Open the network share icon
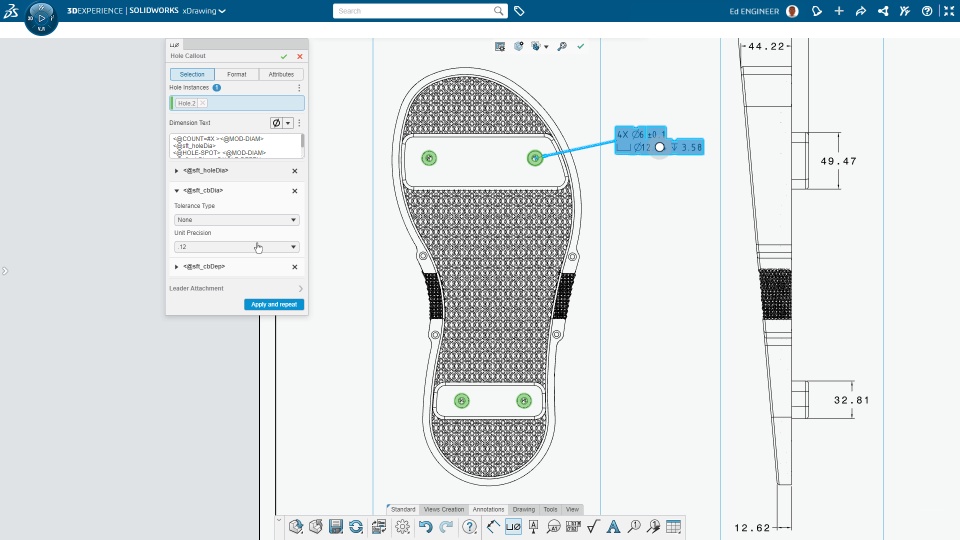This screenshot has width=960, height=540. (x=883, y=11)
